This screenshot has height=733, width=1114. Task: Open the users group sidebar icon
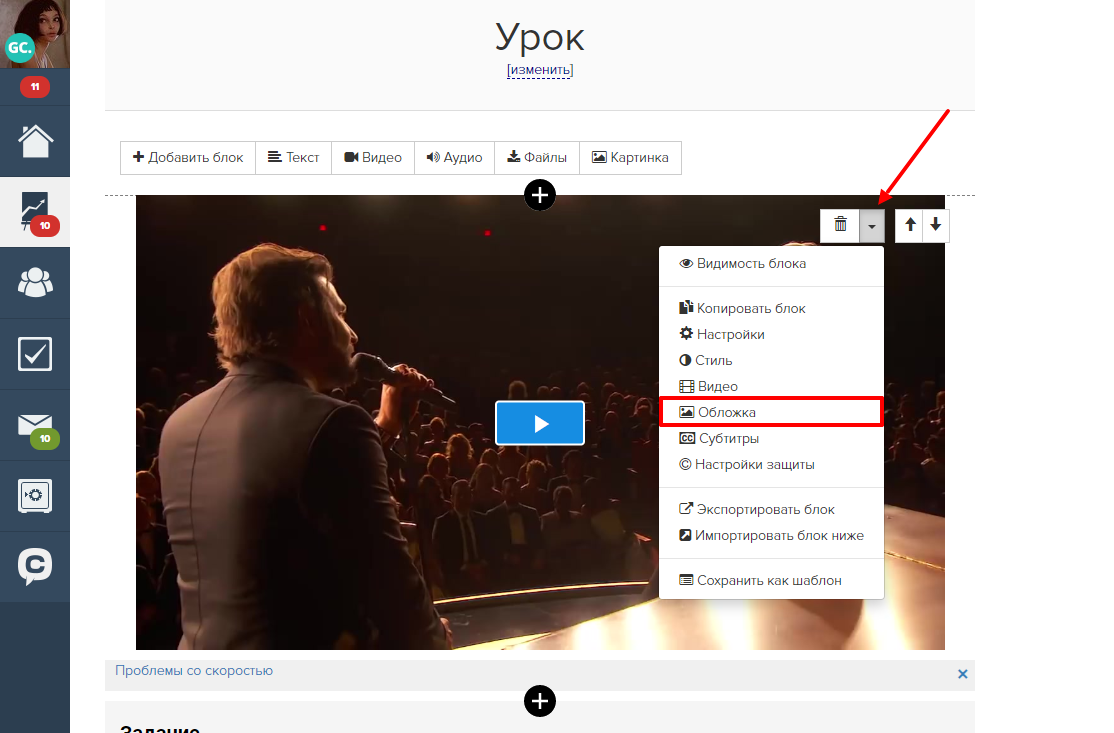point(35,283)
